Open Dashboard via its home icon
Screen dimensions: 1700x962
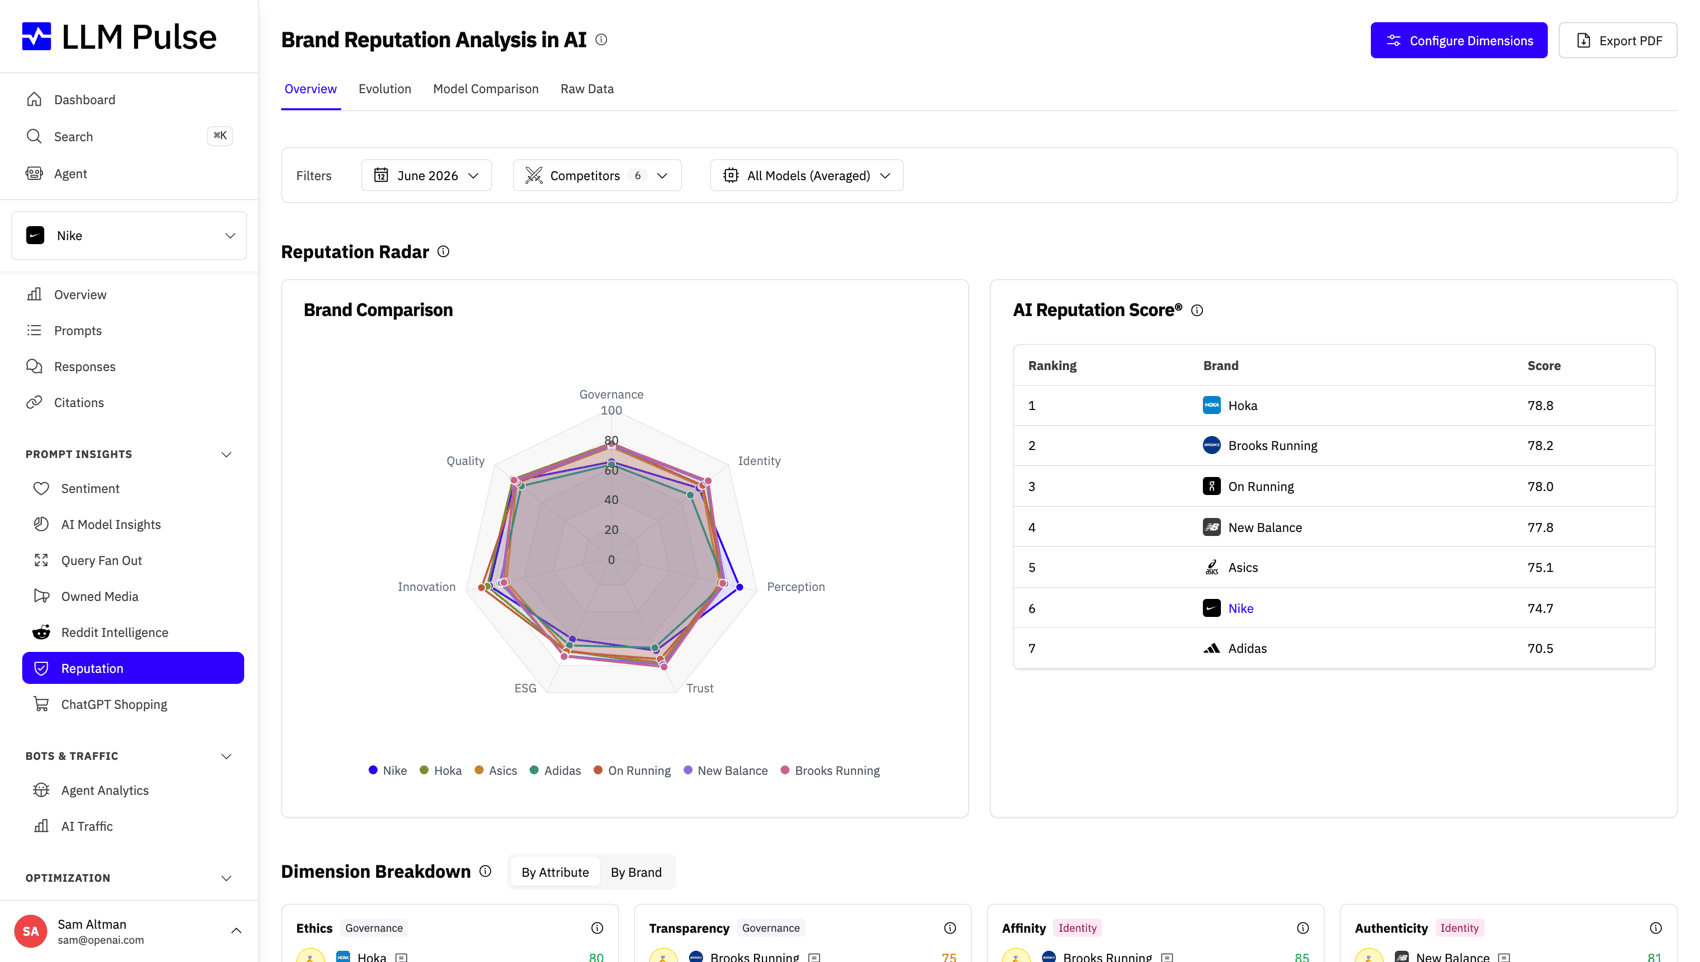[x=34, y=100]
